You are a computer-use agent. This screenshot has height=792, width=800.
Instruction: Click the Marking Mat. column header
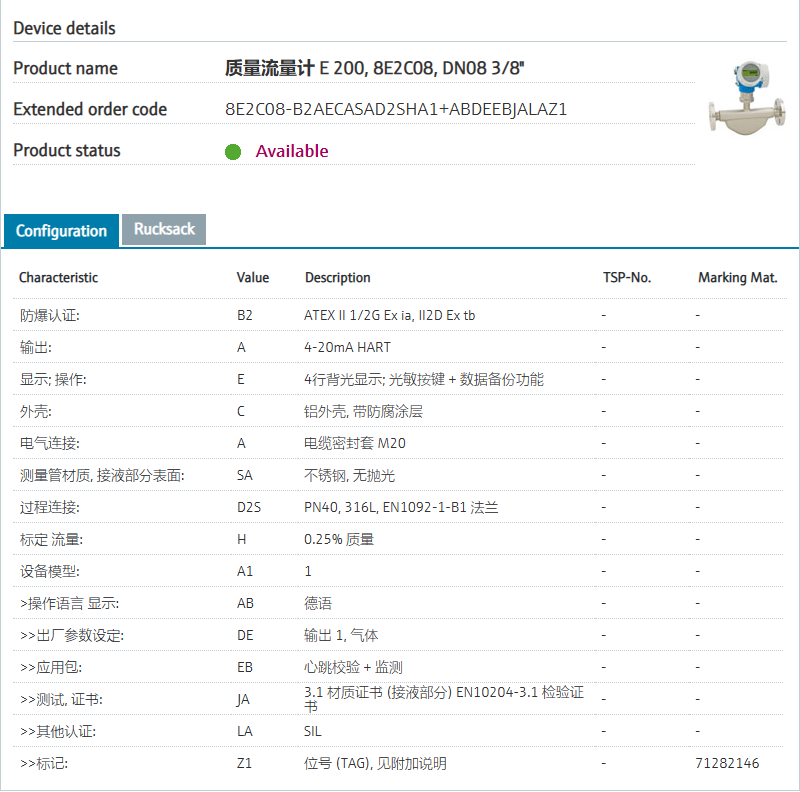pos(737,277)
